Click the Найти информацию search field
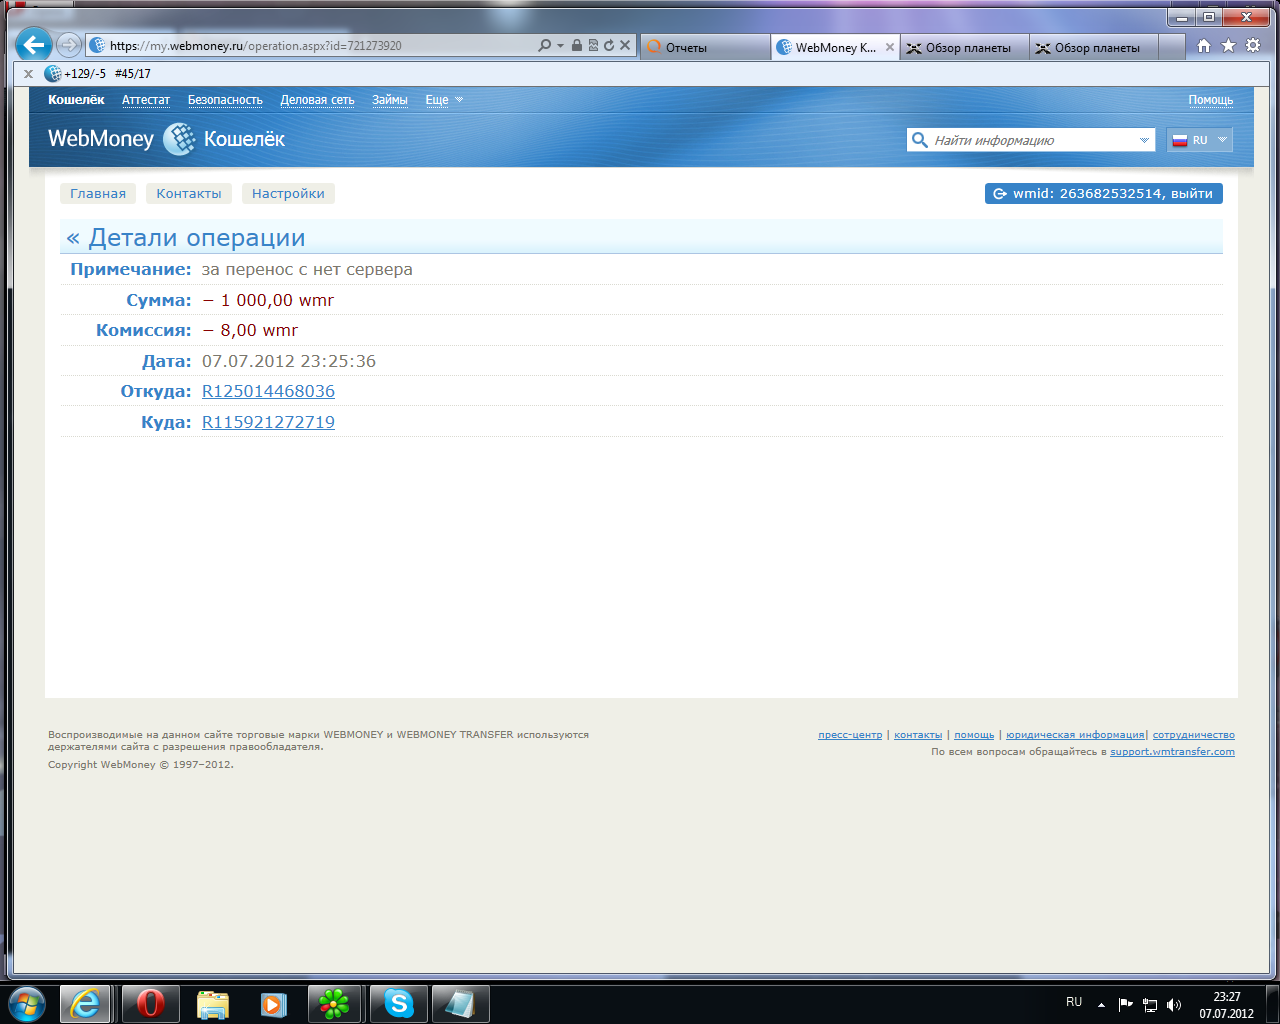The image size is (1280, 1024). [x=1033, y=140]
